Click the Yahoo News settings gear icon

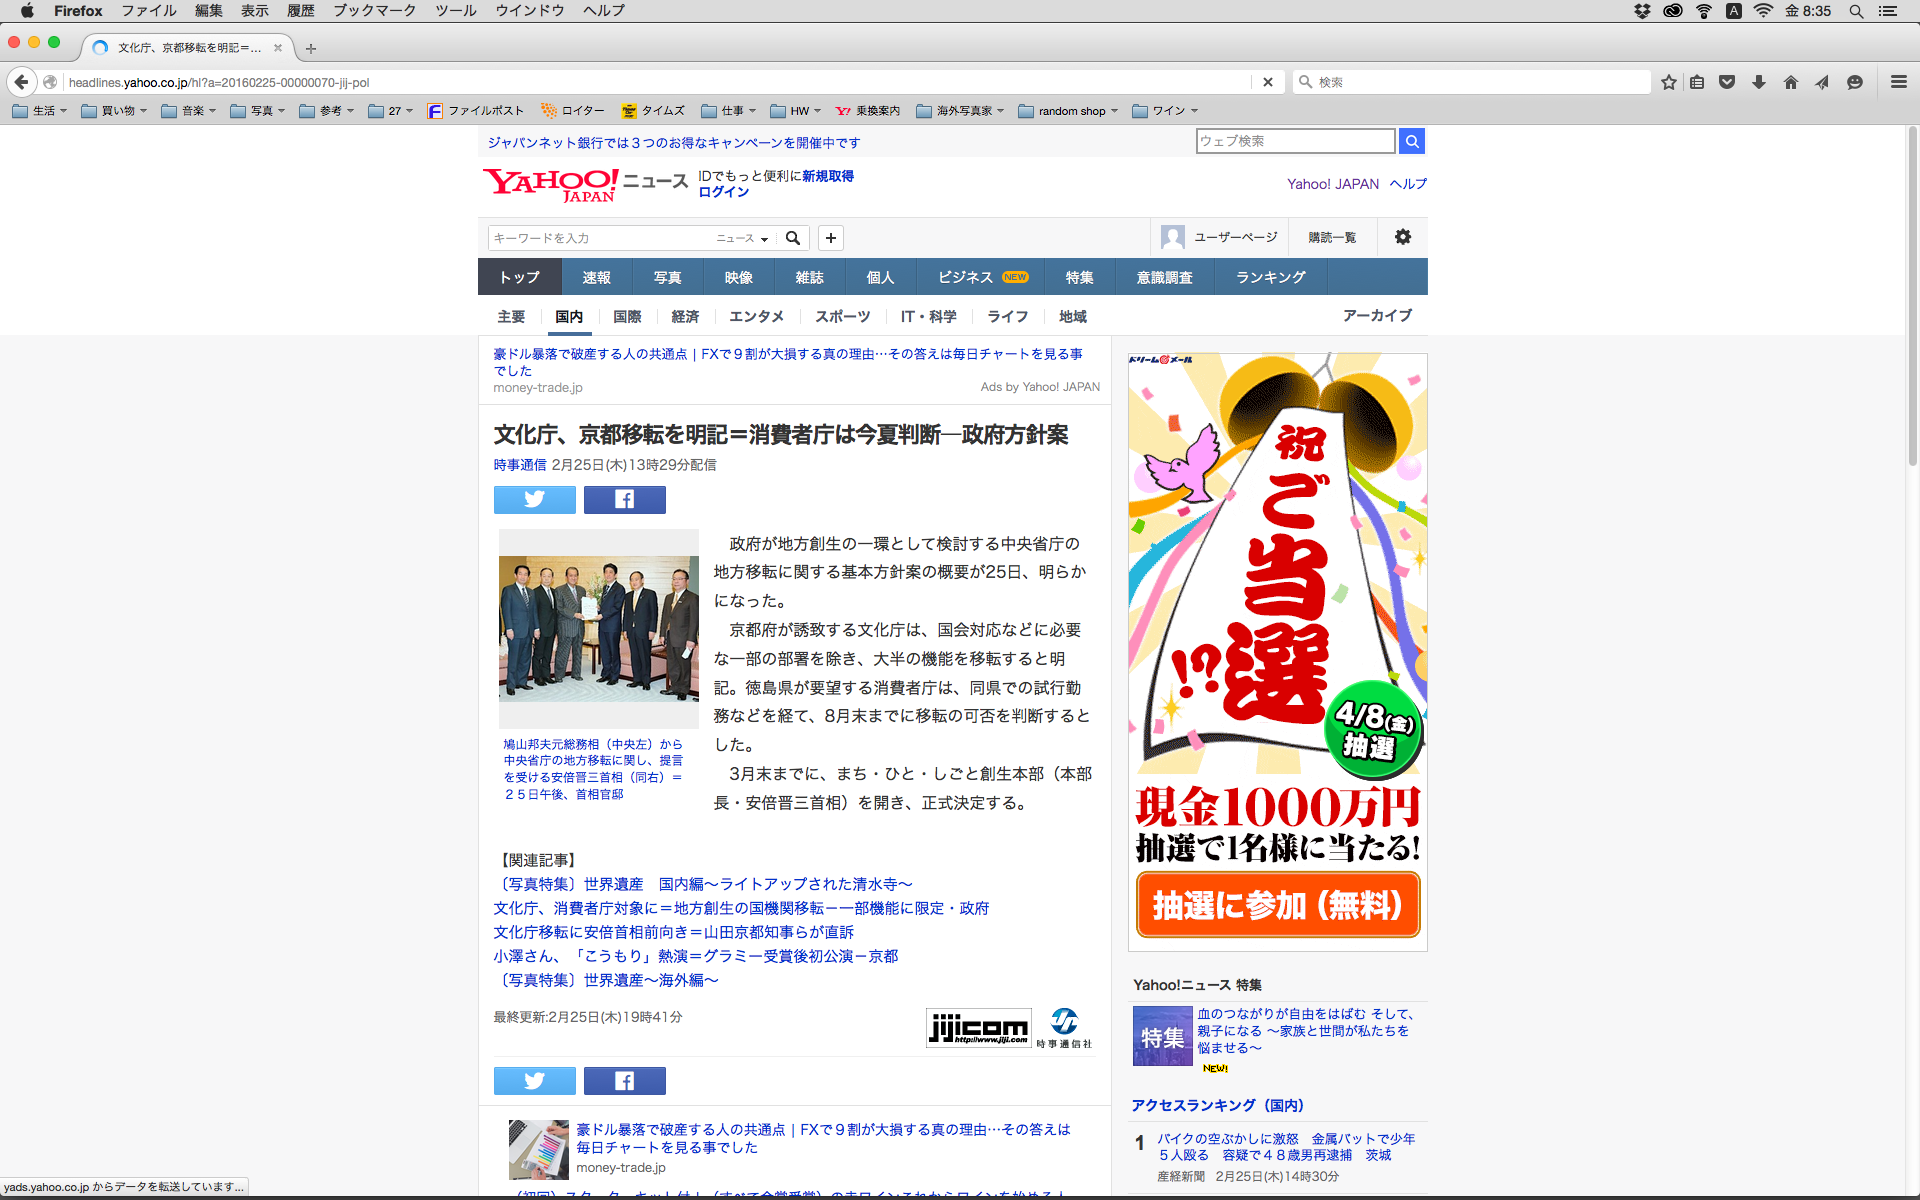(1403, 237)
